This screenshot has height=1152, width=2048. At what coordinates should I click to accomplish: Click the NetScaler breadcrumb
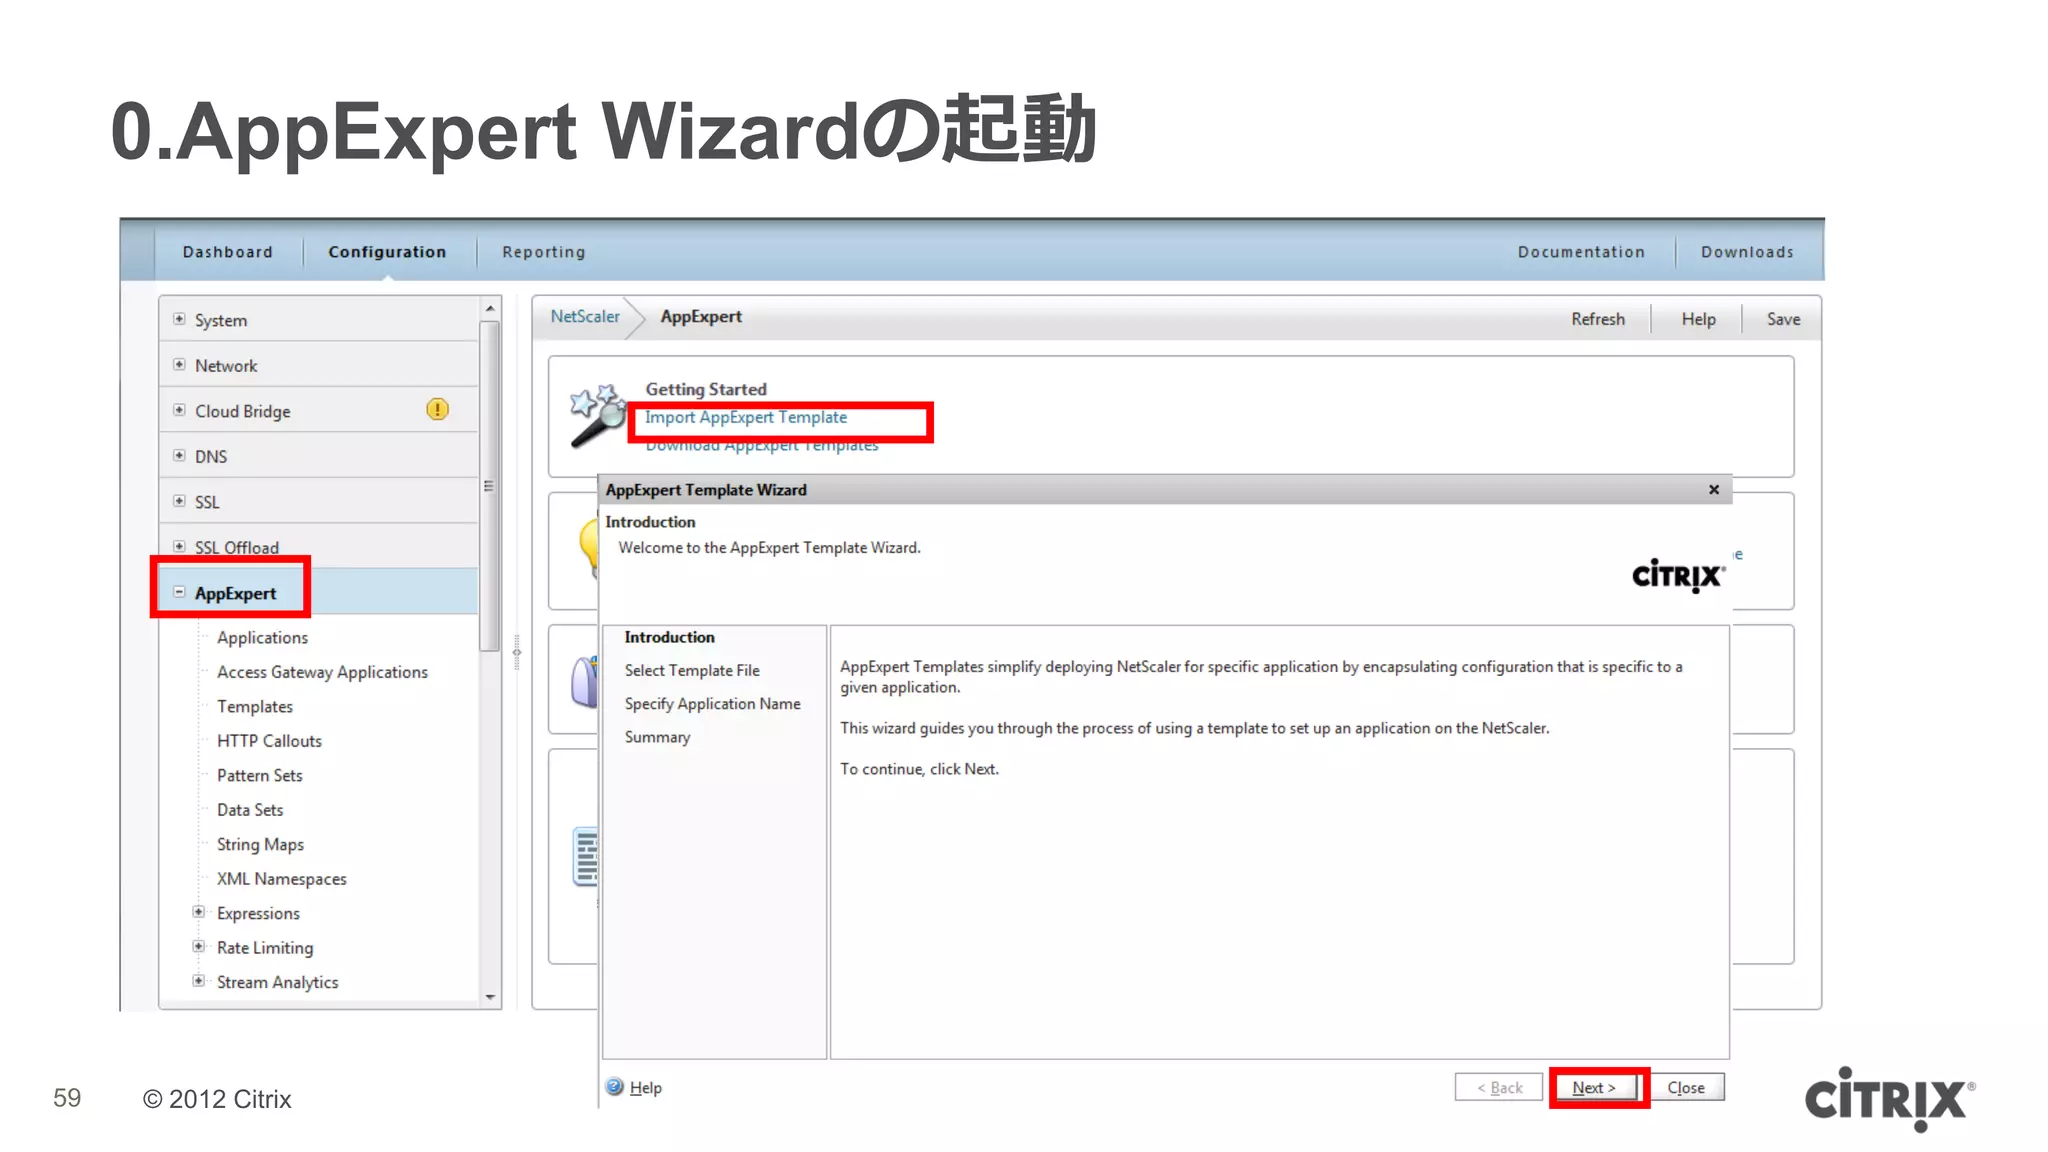(x=585, y=316)
